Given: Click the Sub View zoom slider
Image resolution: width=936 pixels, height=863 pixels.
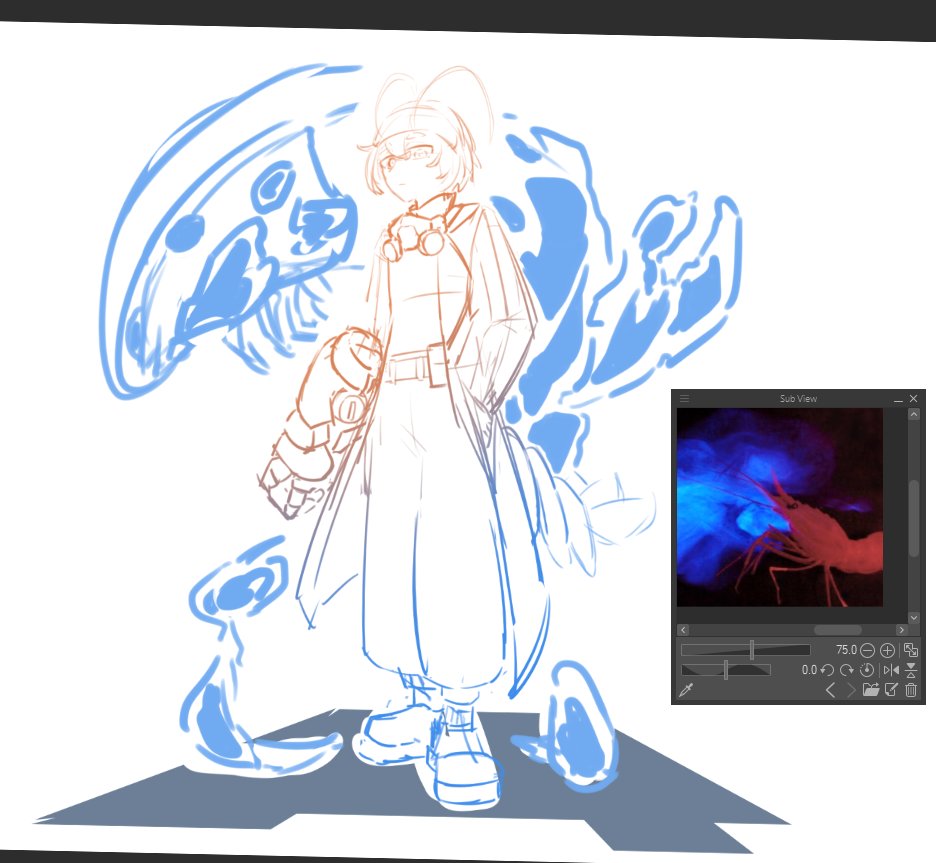Looking at the screenshot, I should [x=746, y=650].
